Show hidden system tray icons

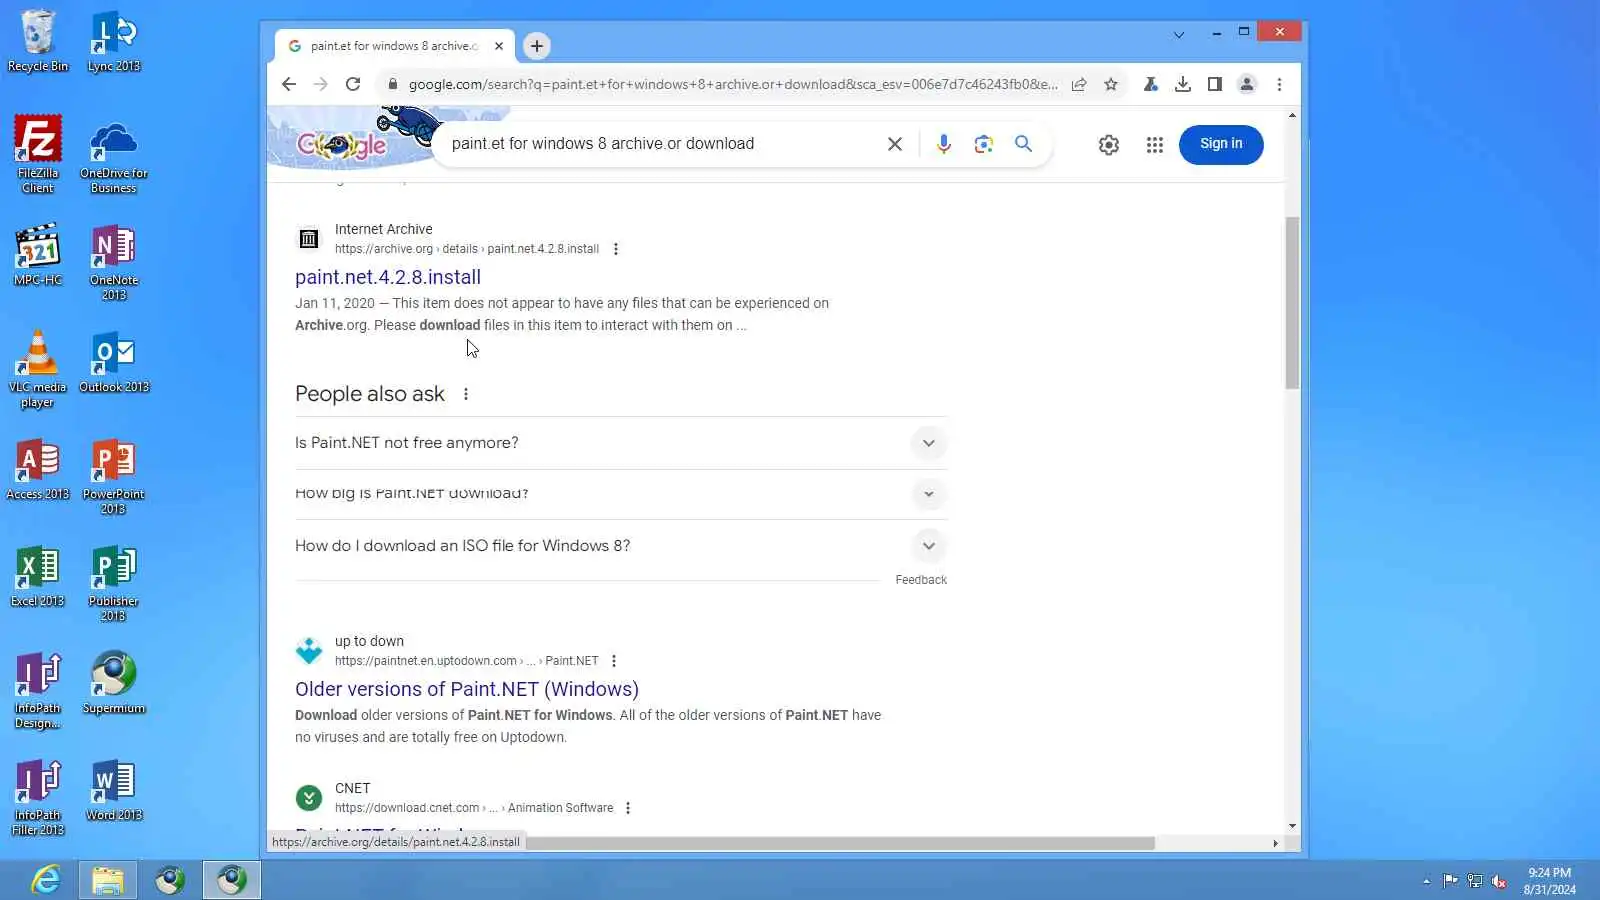[x=1427, y=881]
